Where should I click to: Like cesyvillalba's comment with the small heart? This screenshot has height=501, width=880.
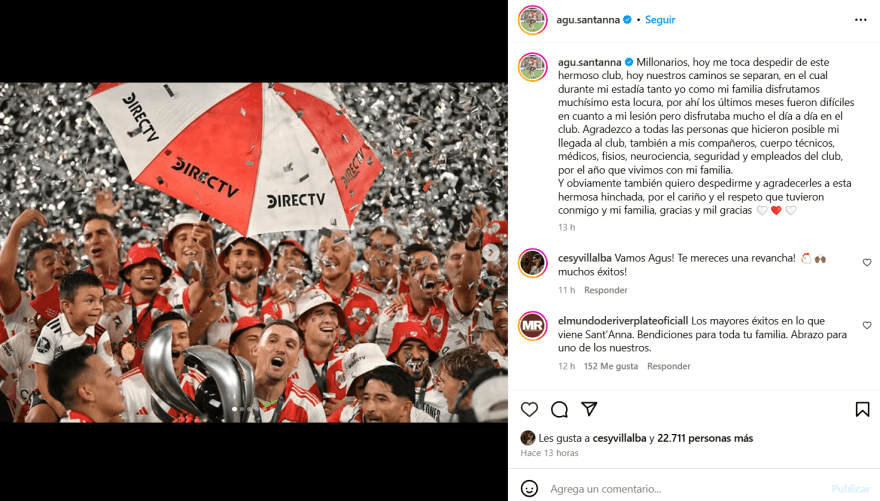coord(867,263)
